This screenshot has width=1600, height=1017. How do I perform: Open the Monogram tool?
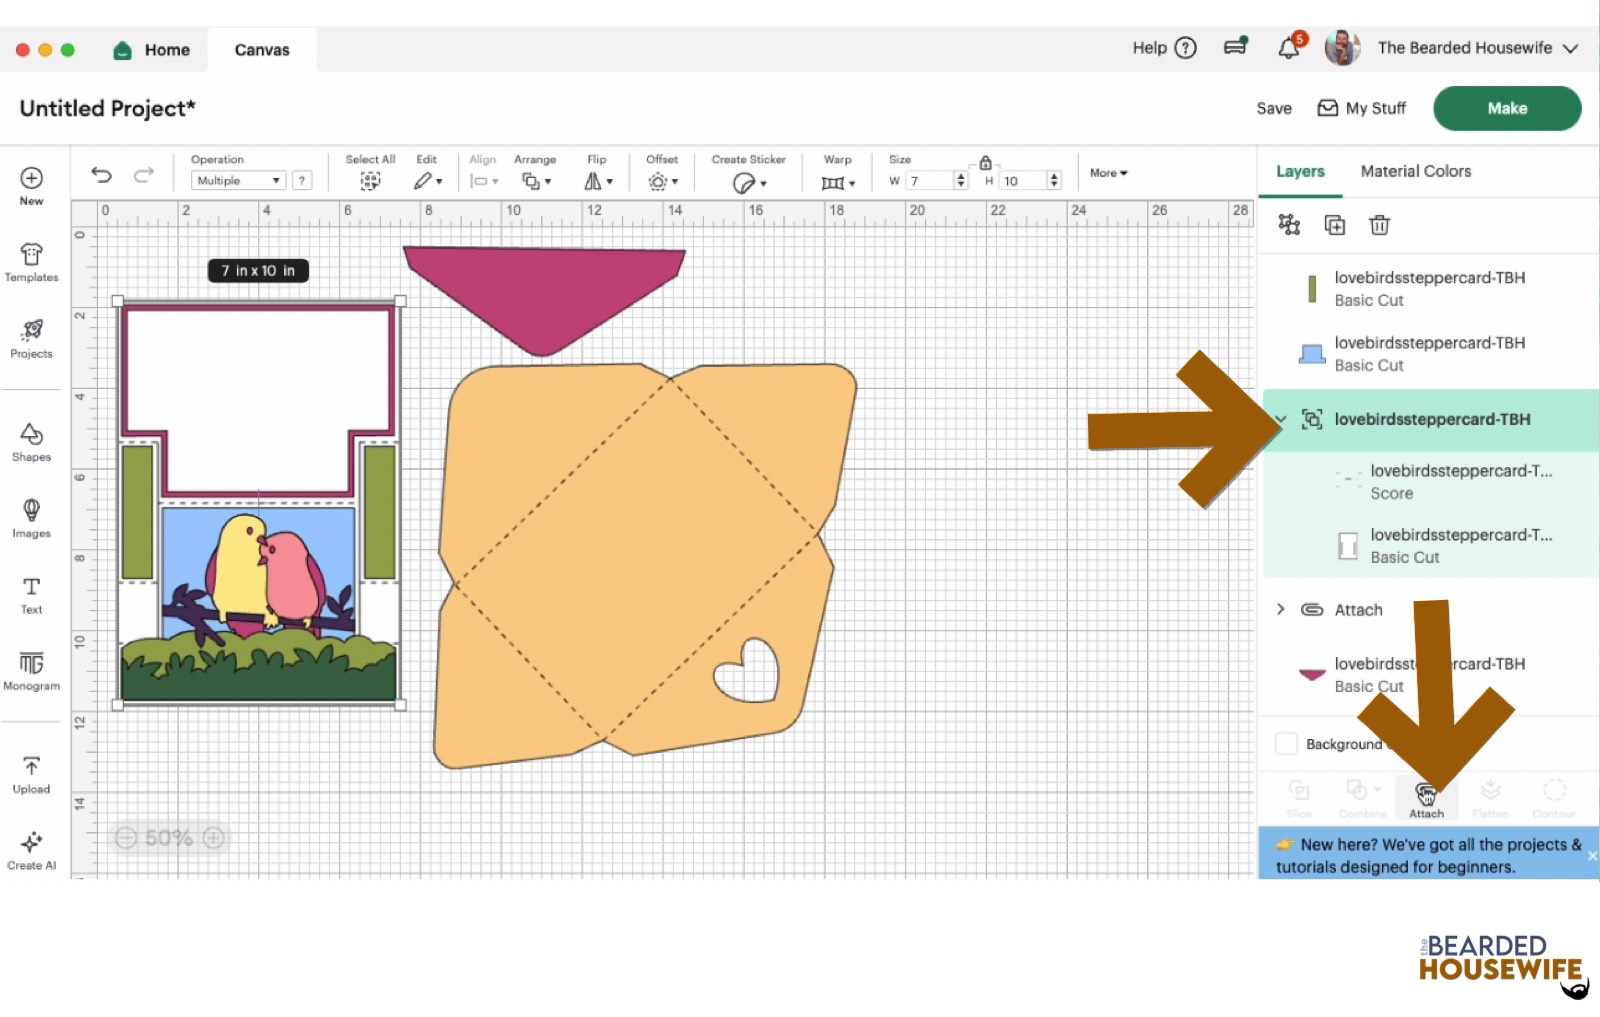tap(31, 670)
